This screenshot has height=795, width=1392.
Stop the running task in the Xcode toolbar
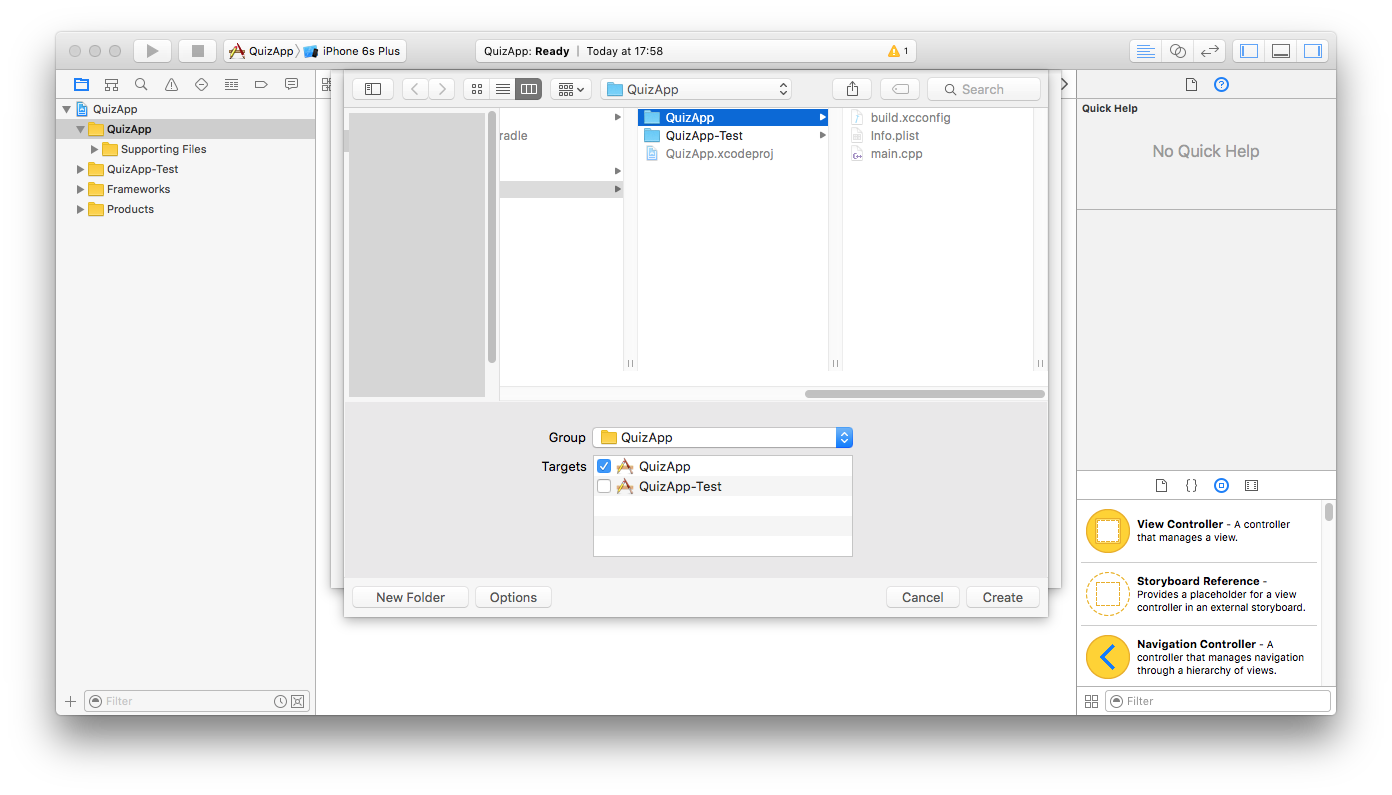click(x=198, y=51)
